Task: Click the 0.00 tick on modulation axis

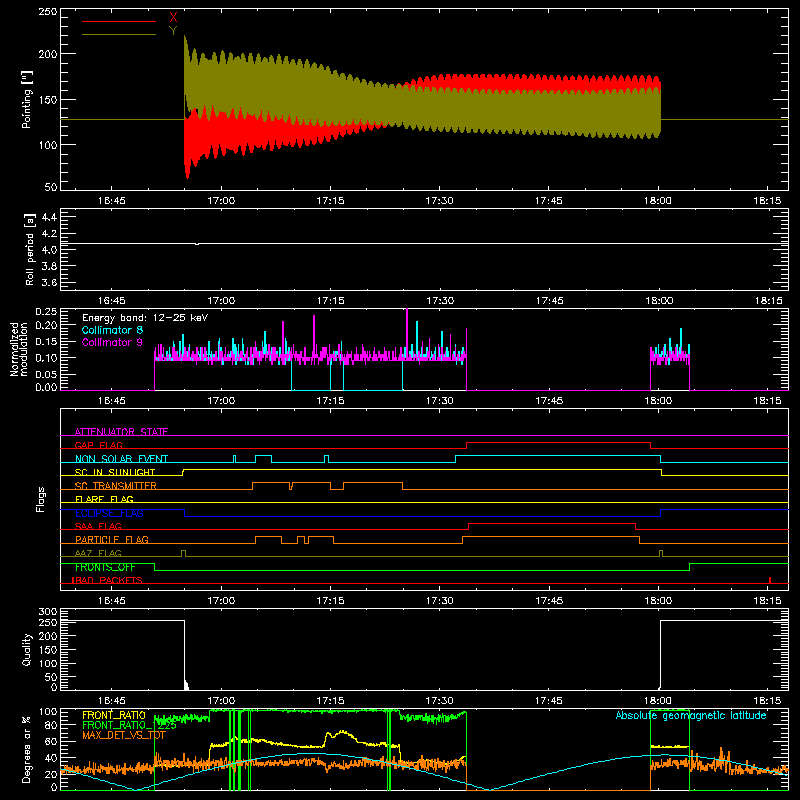Action: click(46, 387)
